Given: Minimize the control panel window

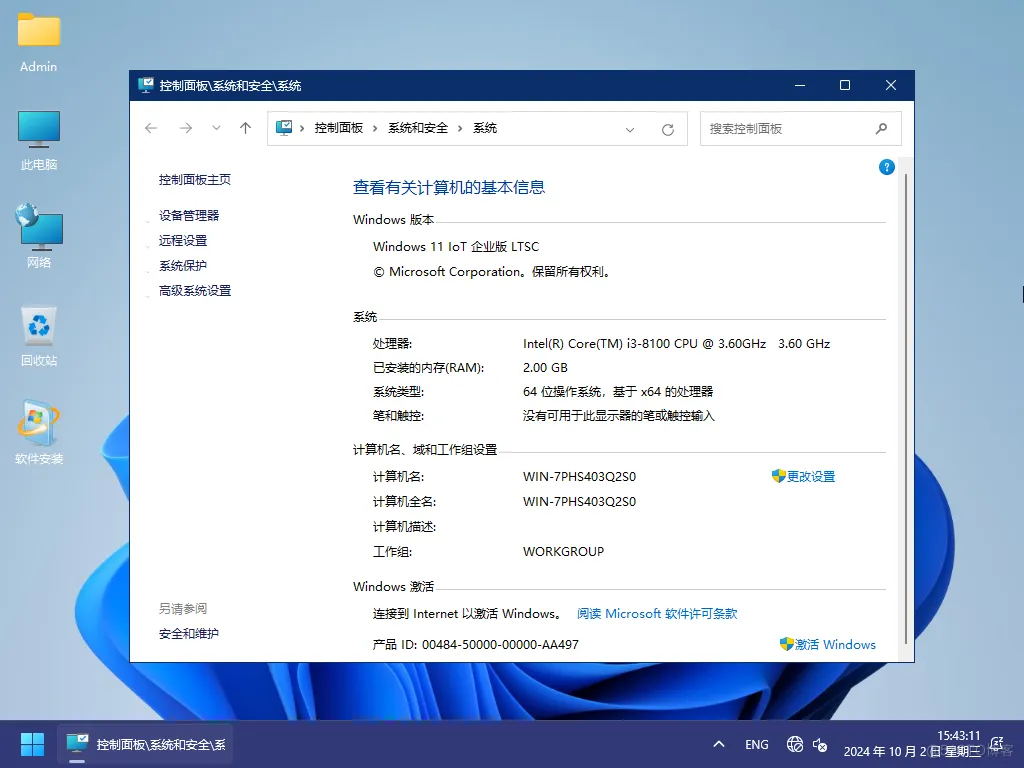Looking at the screenshot, I should [x=800, y=86].
